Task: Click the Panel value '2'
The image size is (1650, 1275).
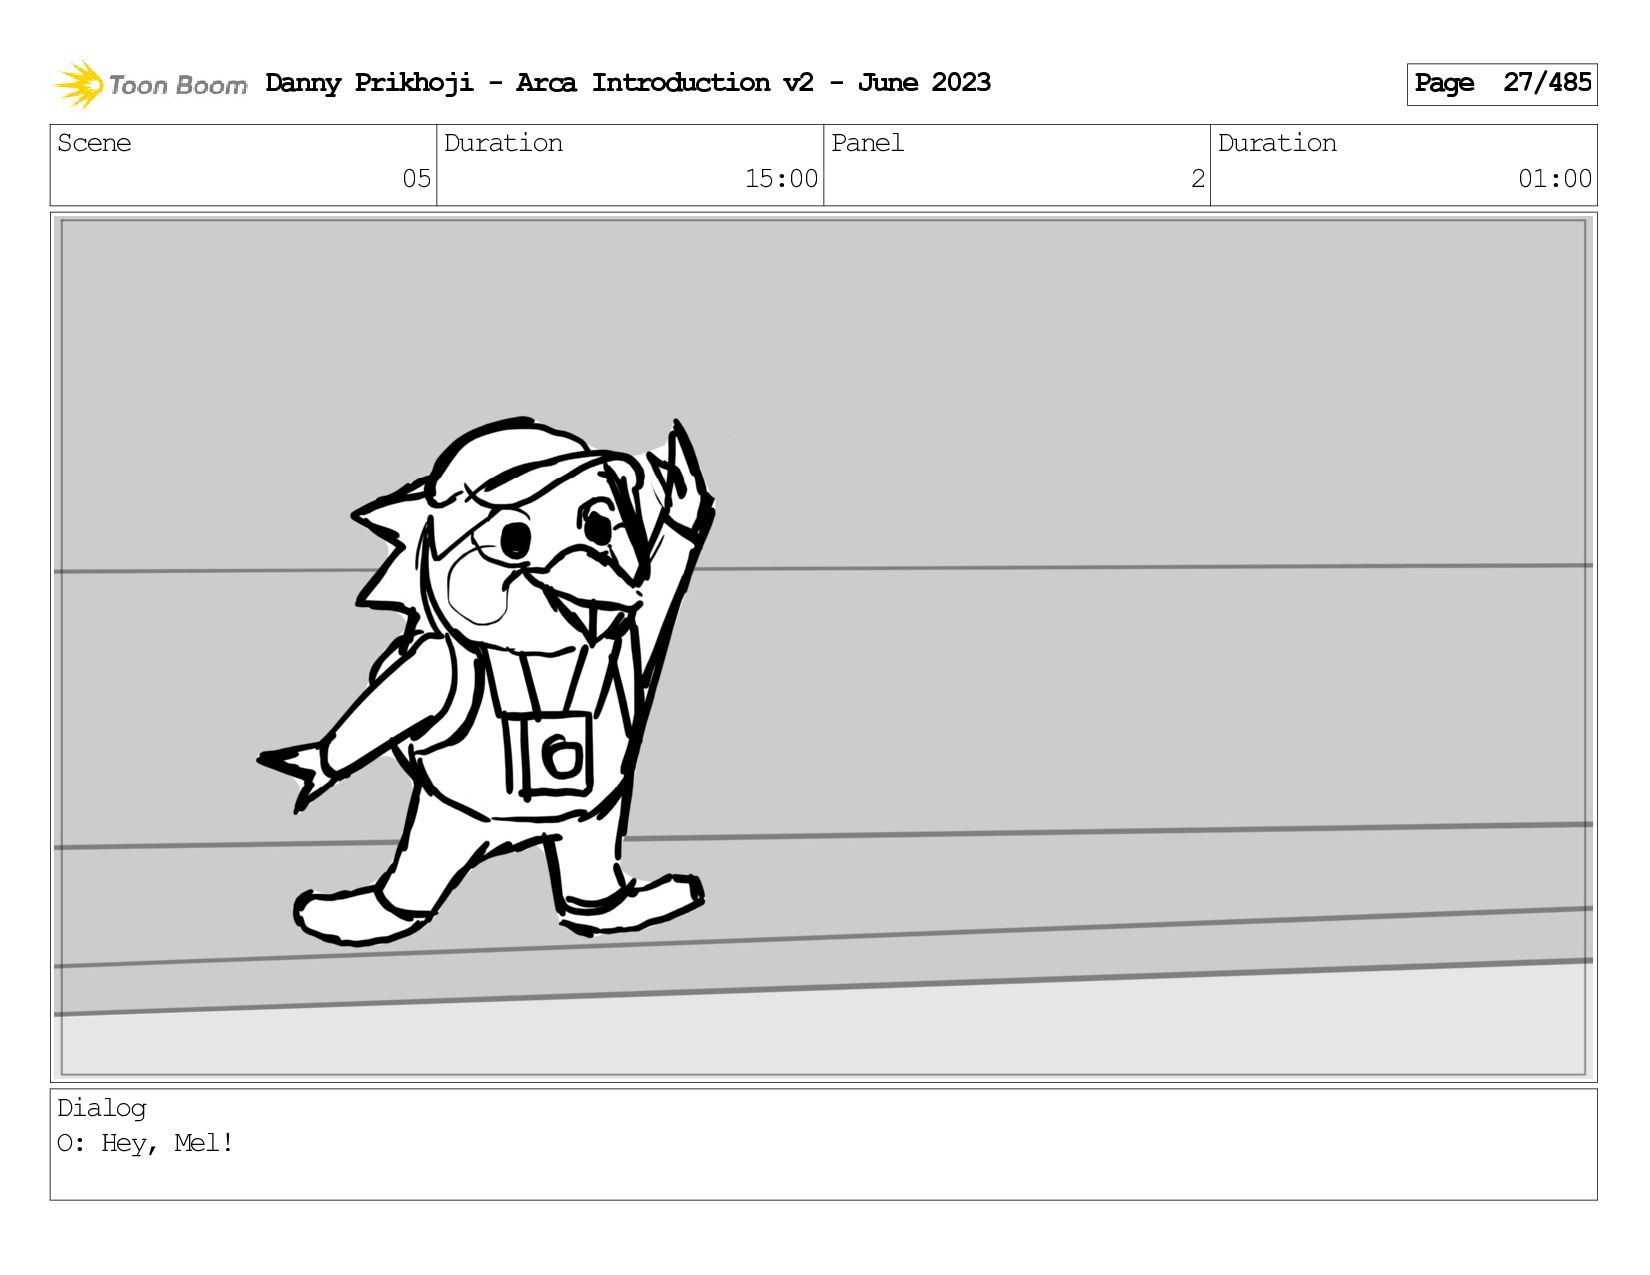Action: 1197,179
